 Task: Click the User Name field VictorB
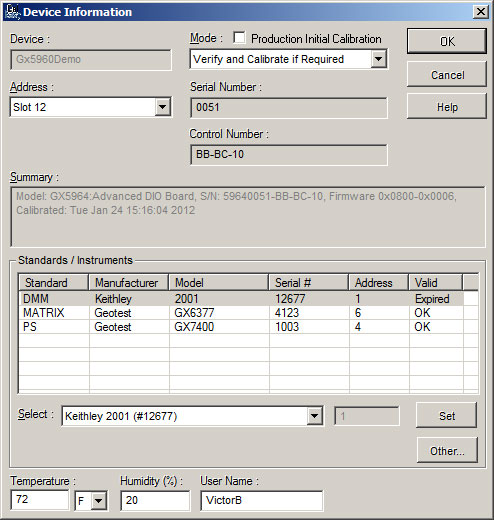pyautogui.click(x=262, y=501)
